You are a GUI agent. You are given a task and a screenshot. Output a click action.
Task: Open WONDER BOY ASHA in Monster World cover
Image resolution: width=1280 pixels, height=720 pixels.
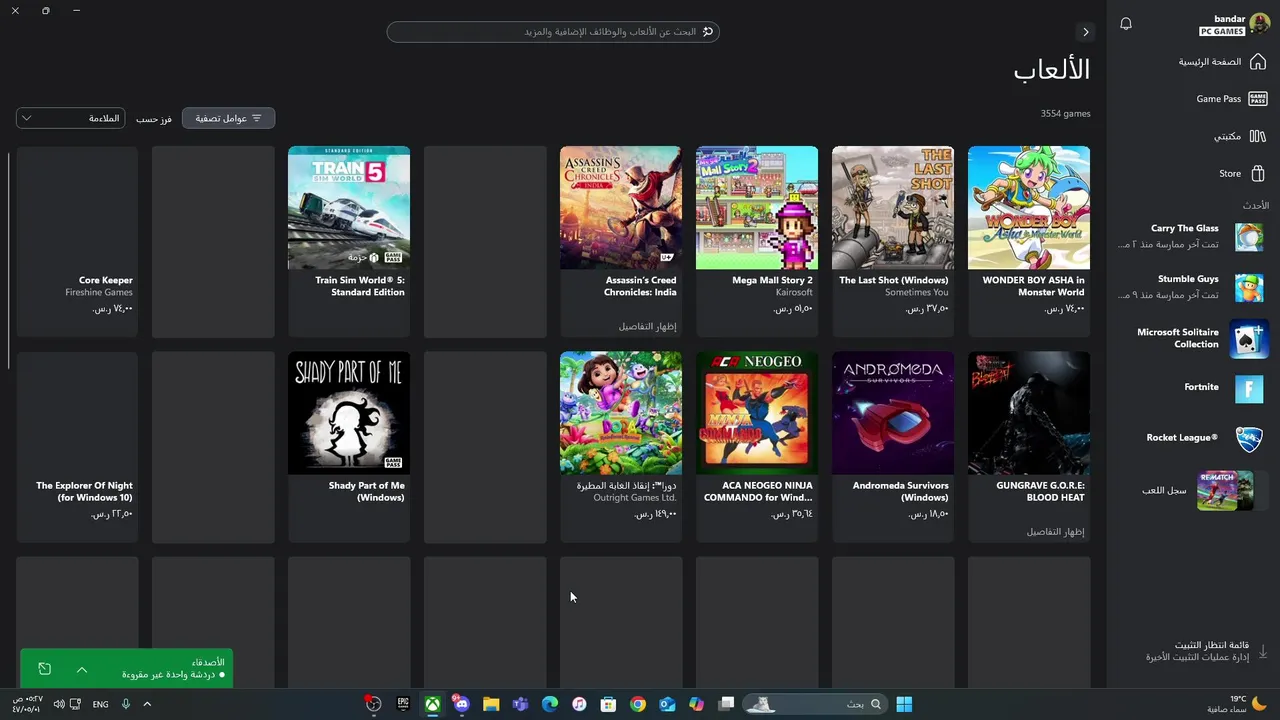[1029, 208]
